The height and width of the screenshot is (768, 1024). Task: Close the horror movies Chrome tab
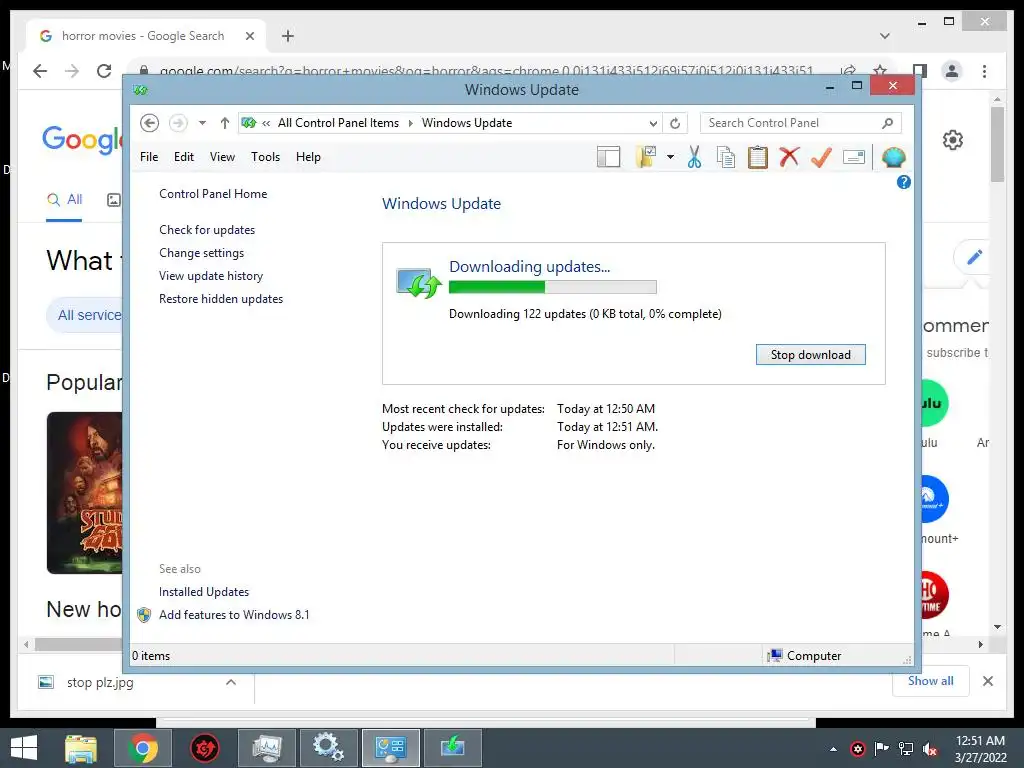pos(249,36)
